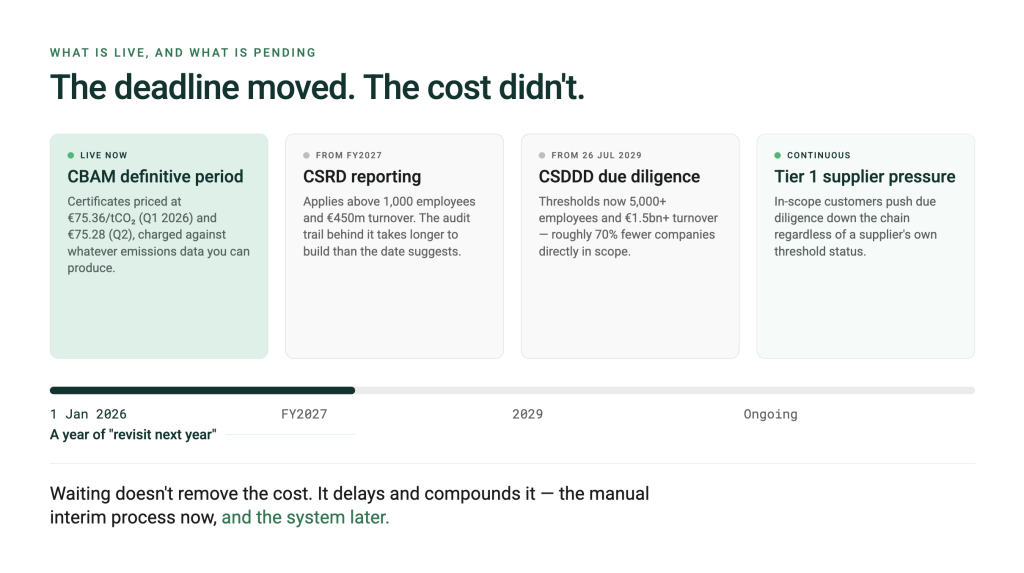Click the green dot beside CONTINUOUS
This screenshot has height=573, width=1024.
point(778,156)
